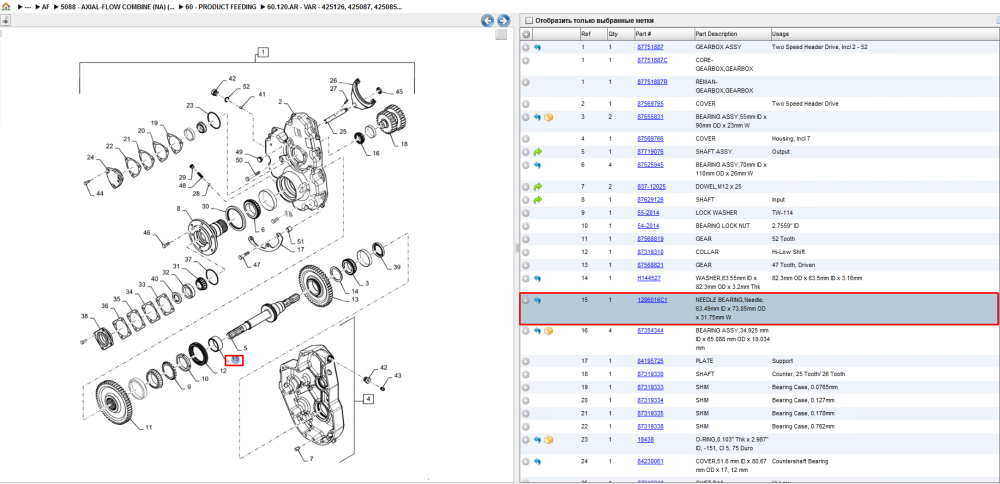This screenshot has height=484, width=1000.
Task: Add part 87751887R with its plus icon
Action: point(526,82)
